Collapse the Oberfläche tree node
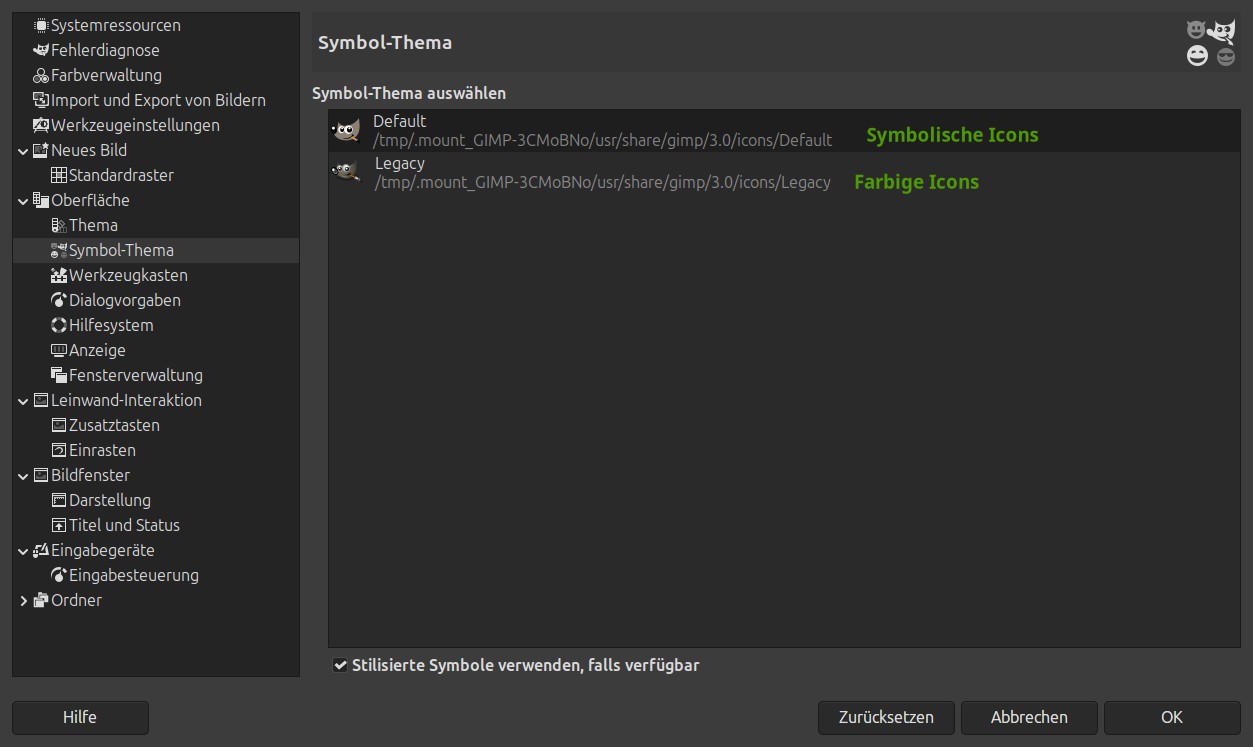Image resolution: width=1253 pixels, height=747 pixels. 23,201
